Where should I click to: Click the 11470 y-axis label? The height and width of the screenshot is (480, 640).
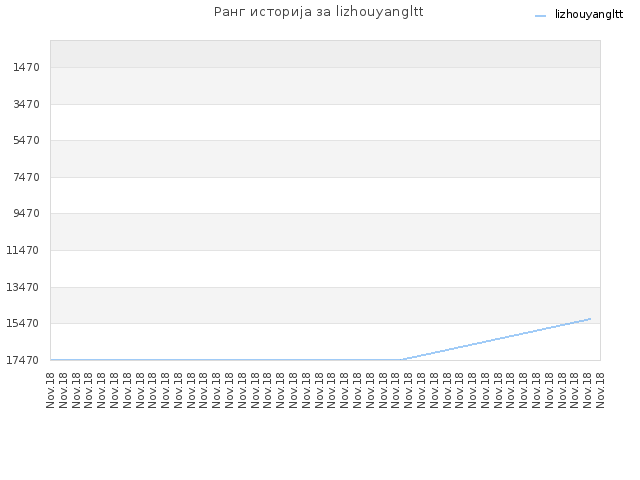tap(22, 250)
